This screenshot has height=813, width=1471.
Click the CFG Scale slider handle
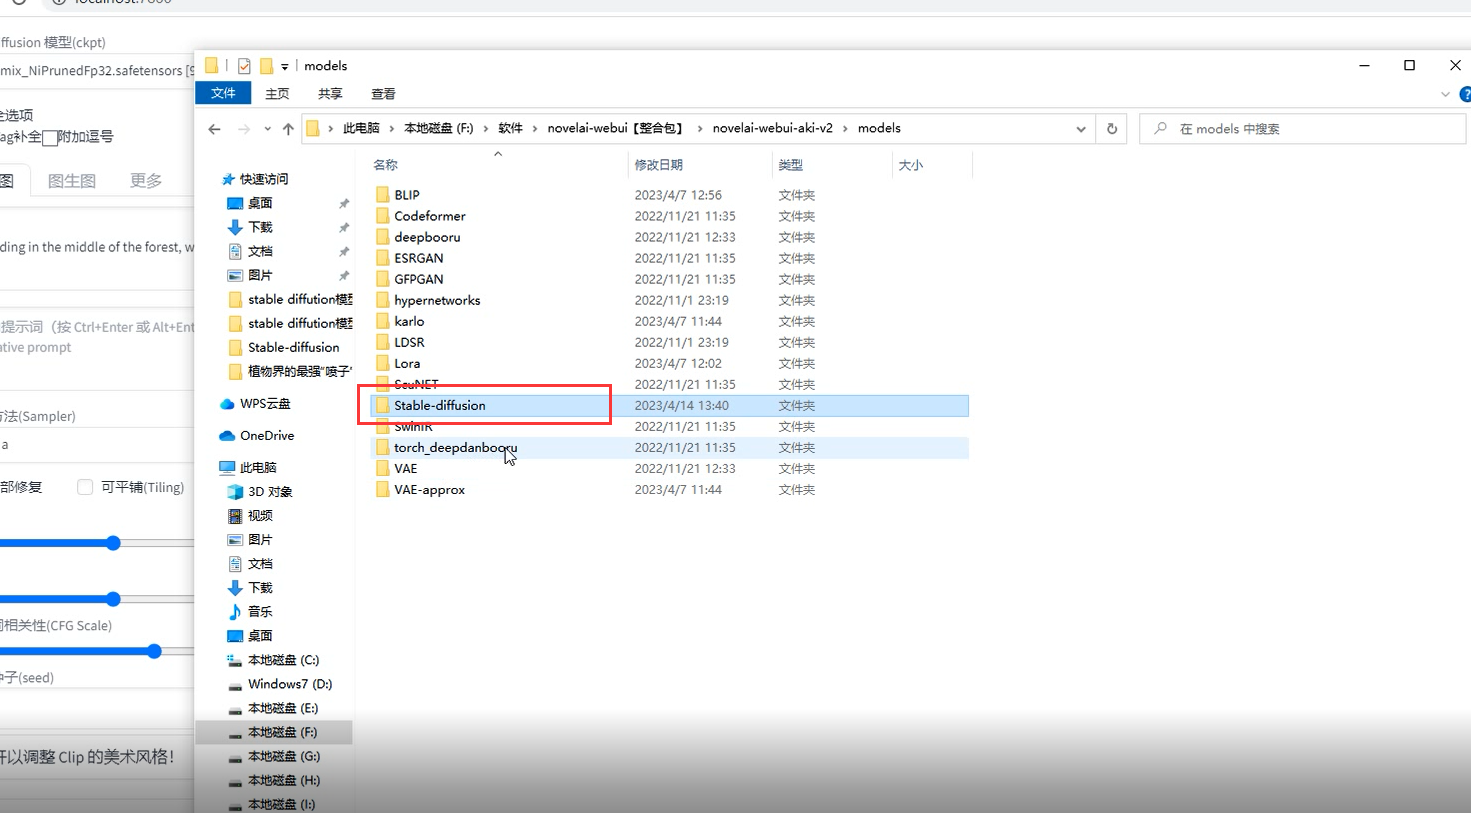click(x=154, y=651)
